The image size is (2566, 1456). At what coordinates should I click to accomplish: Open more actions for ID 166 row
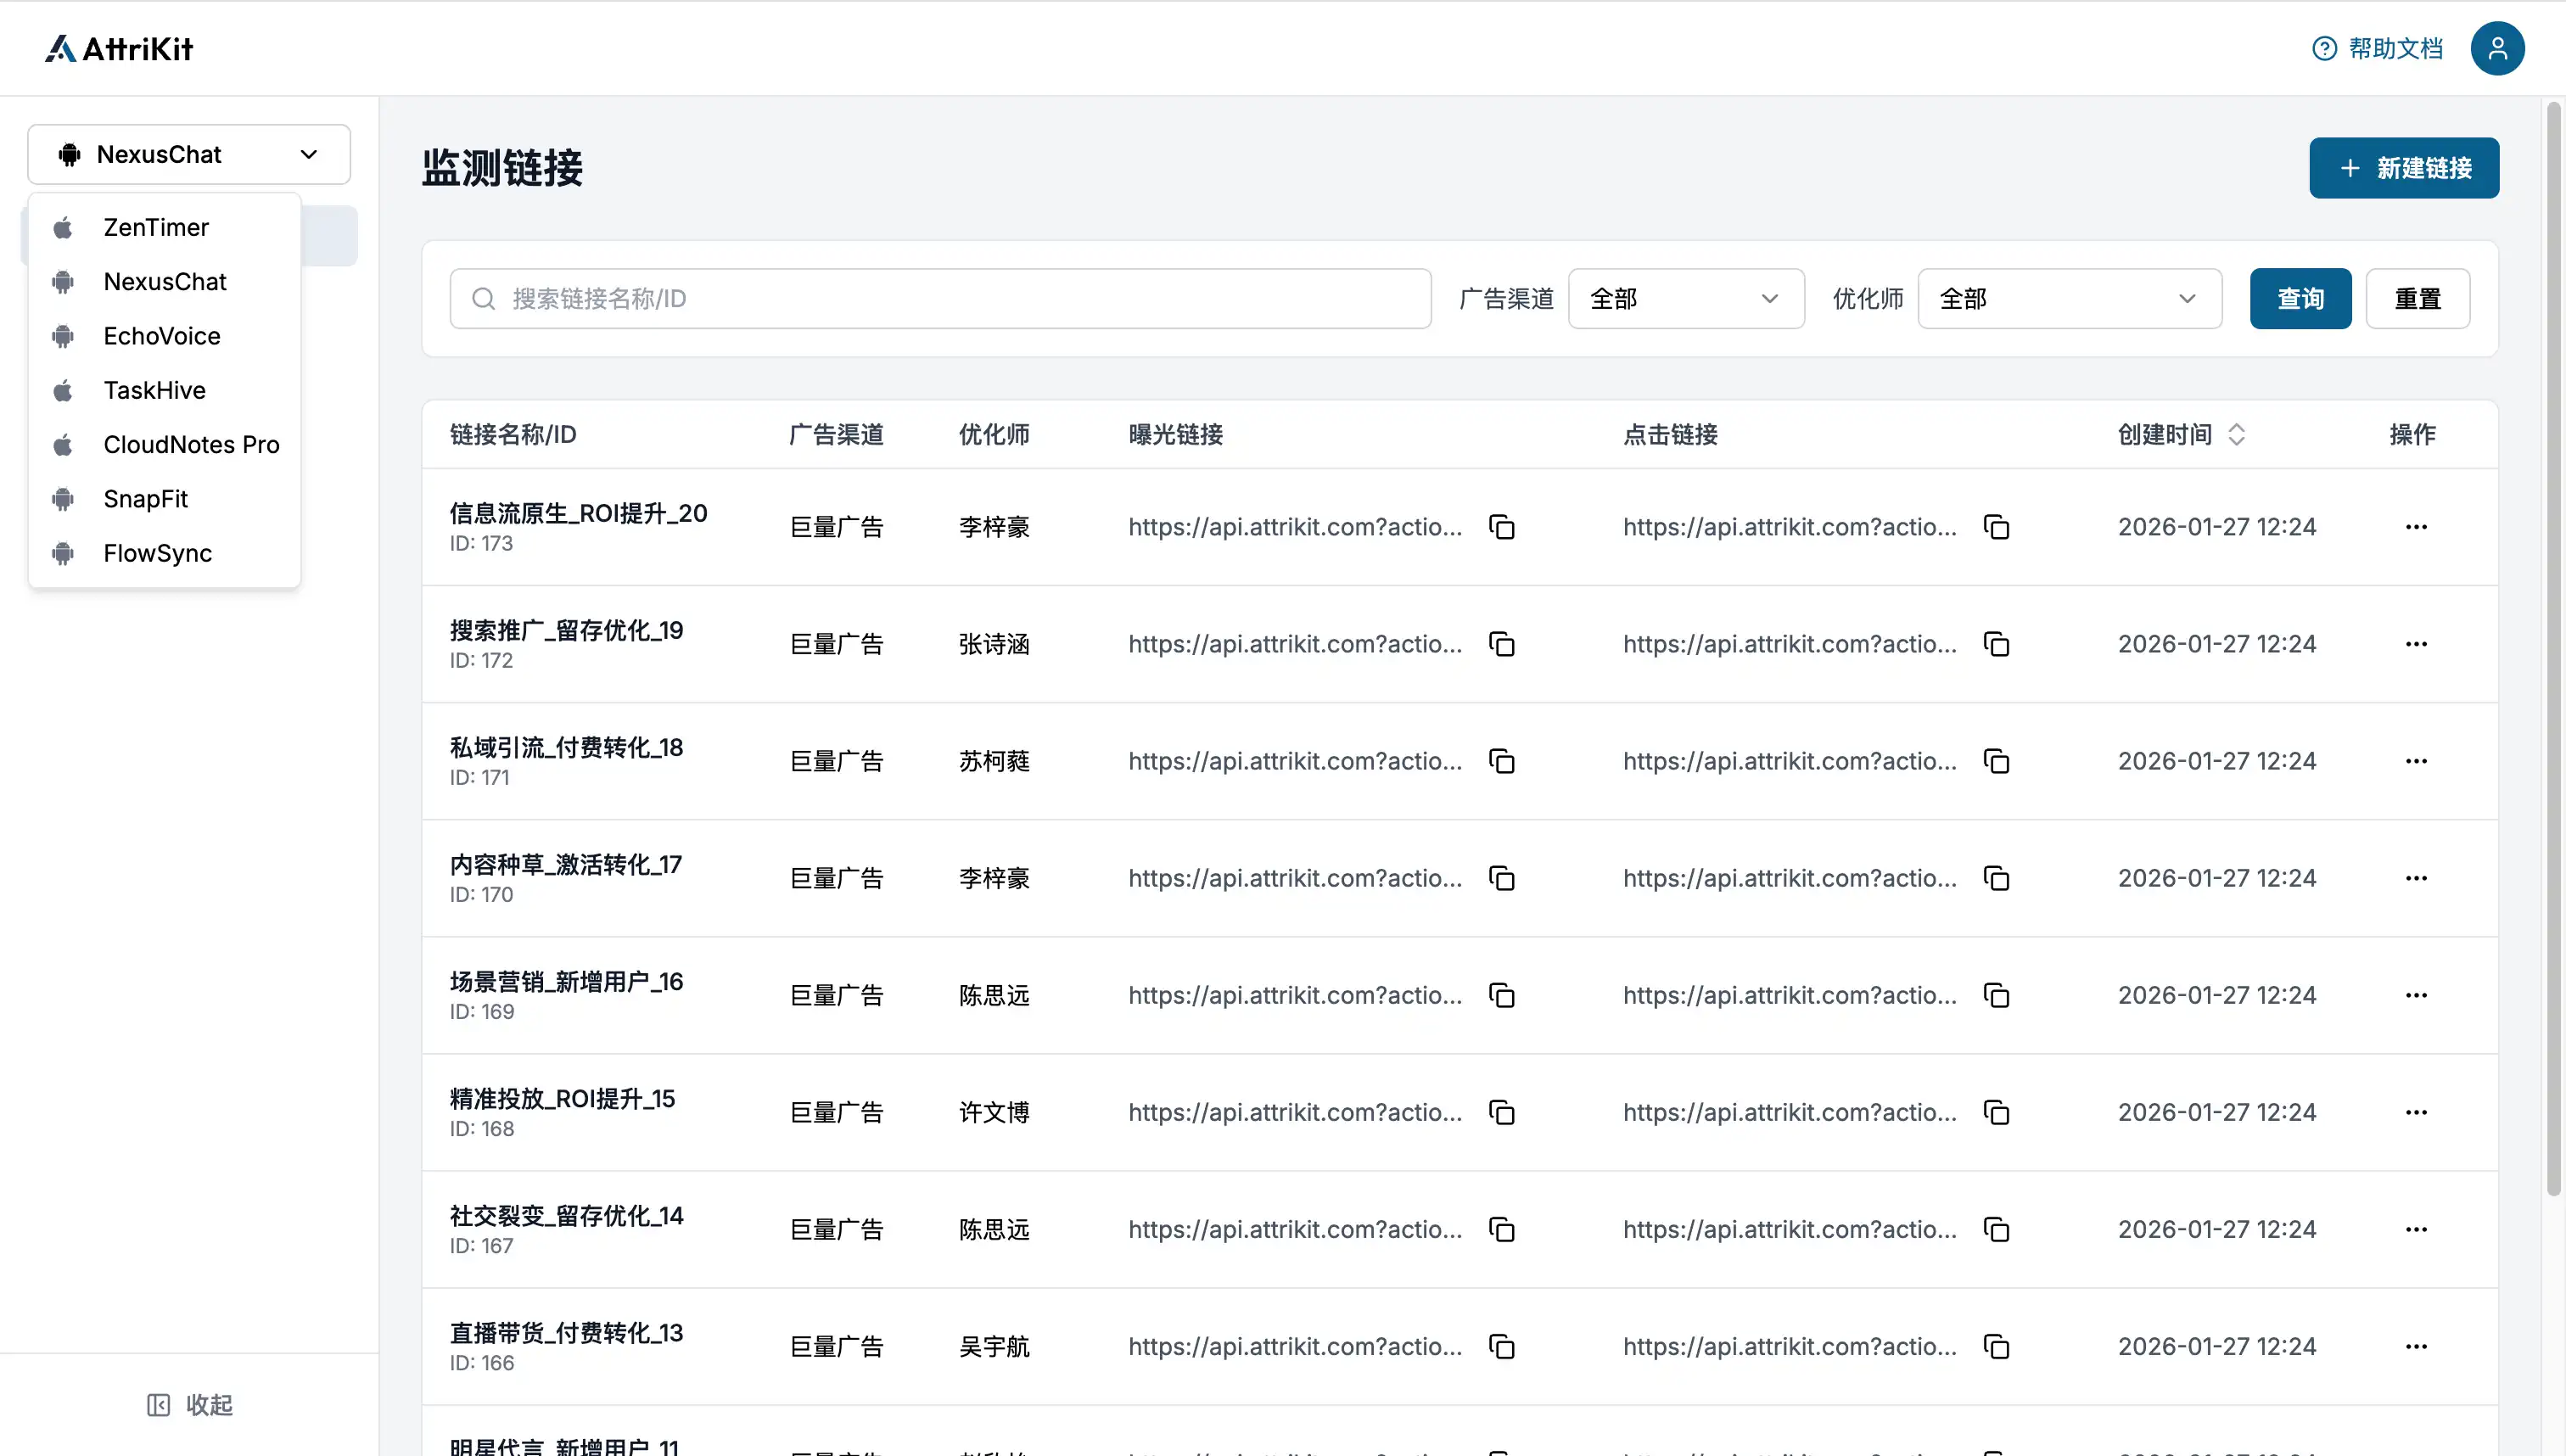(x=2416, y=1346)
